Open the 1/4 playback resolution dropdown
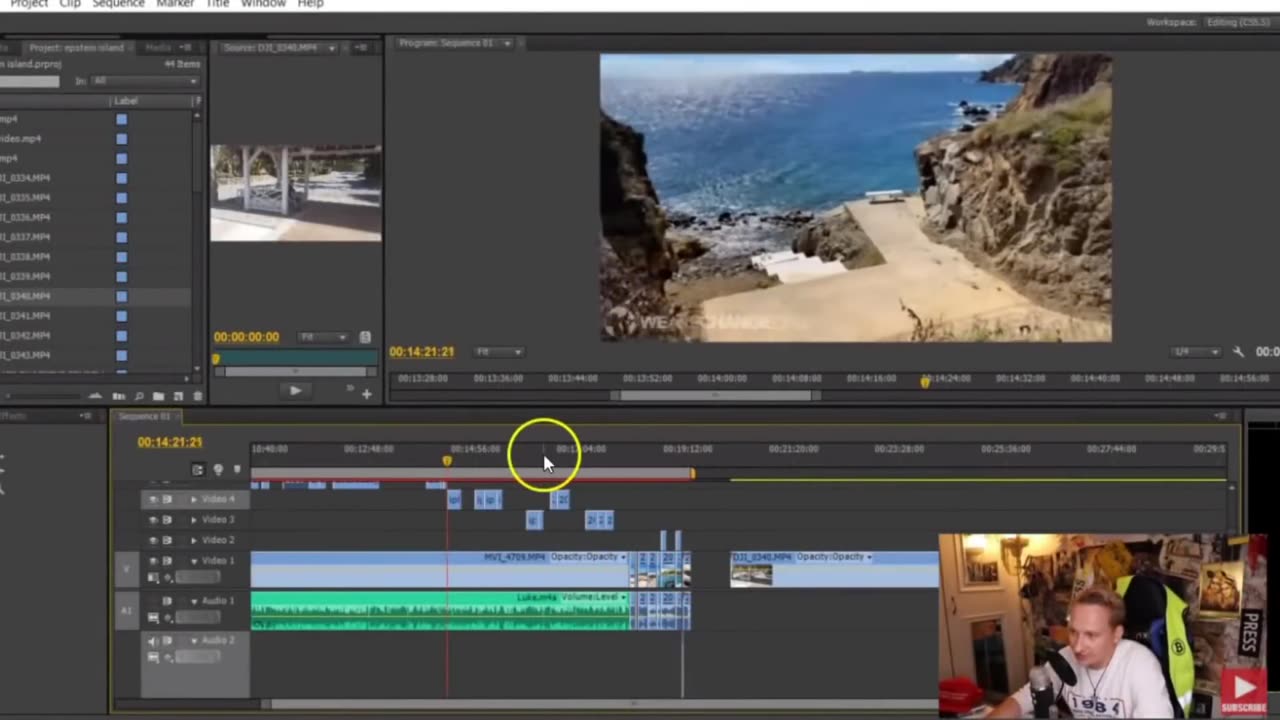This screenshot has height=720, width=1280. coord(1197,352)
